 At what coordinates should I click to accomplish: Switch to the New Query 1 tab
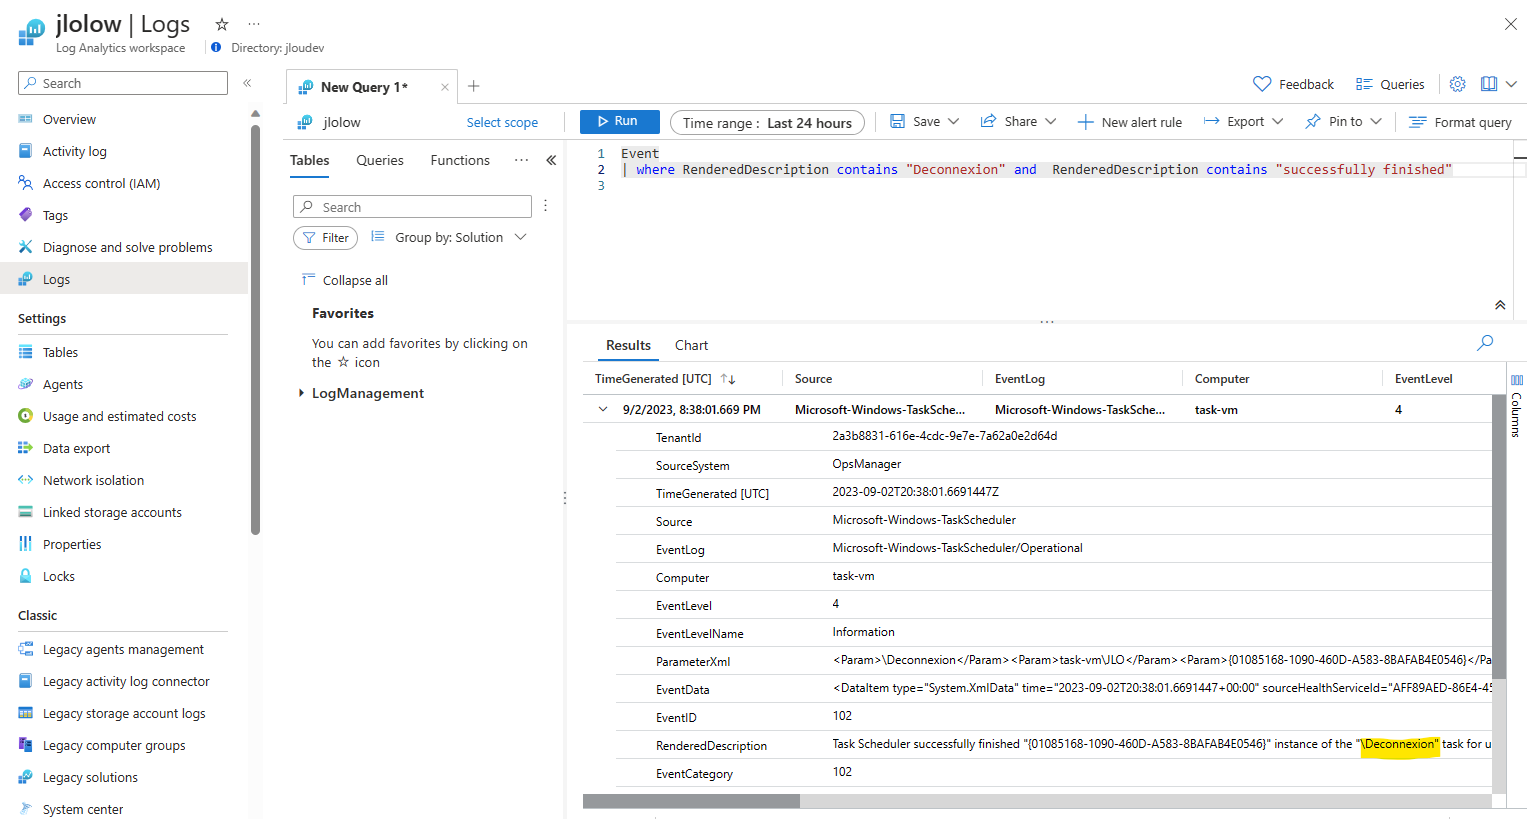(x=364, y=87)
